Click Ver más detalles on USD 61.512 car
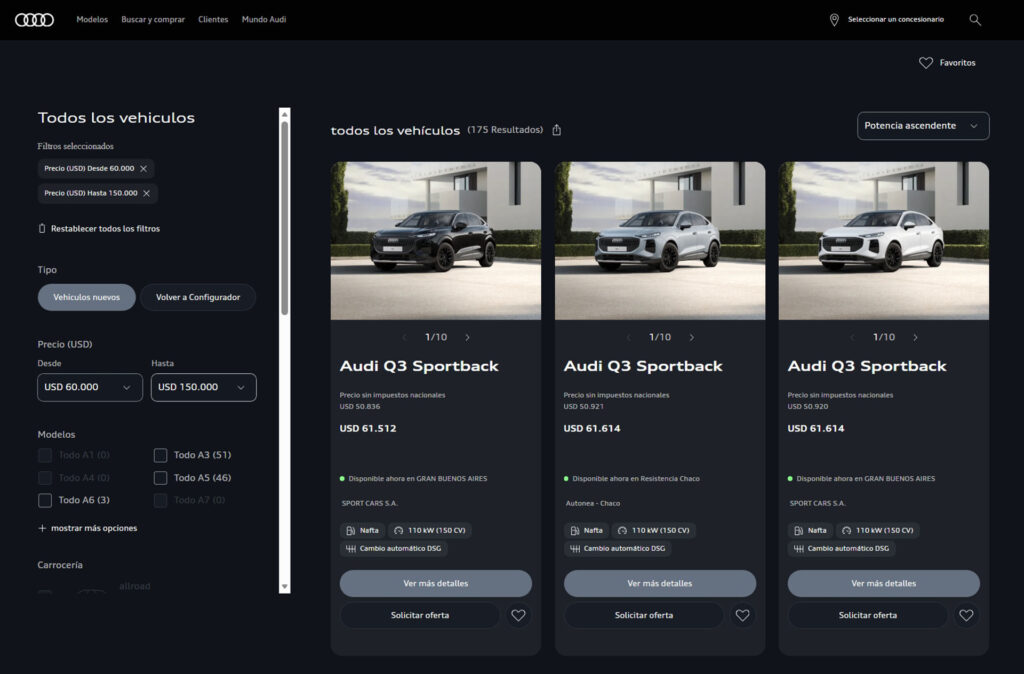 436,583
